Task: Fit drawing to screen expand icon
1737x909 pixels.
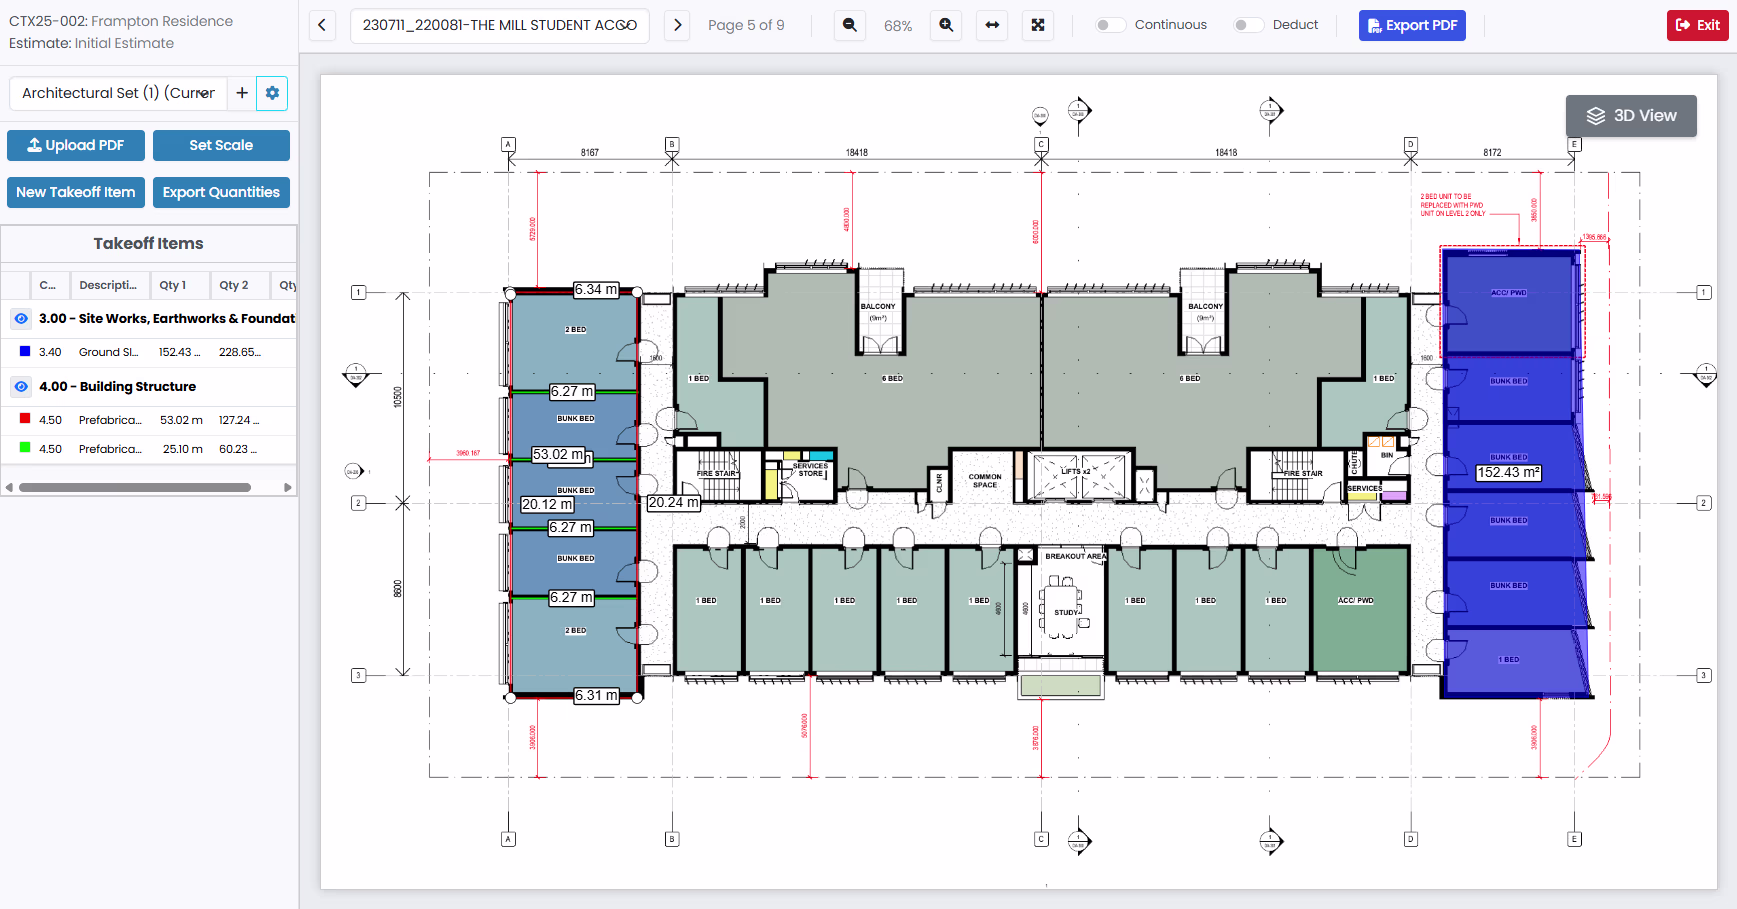Action: pos(1038,25)
